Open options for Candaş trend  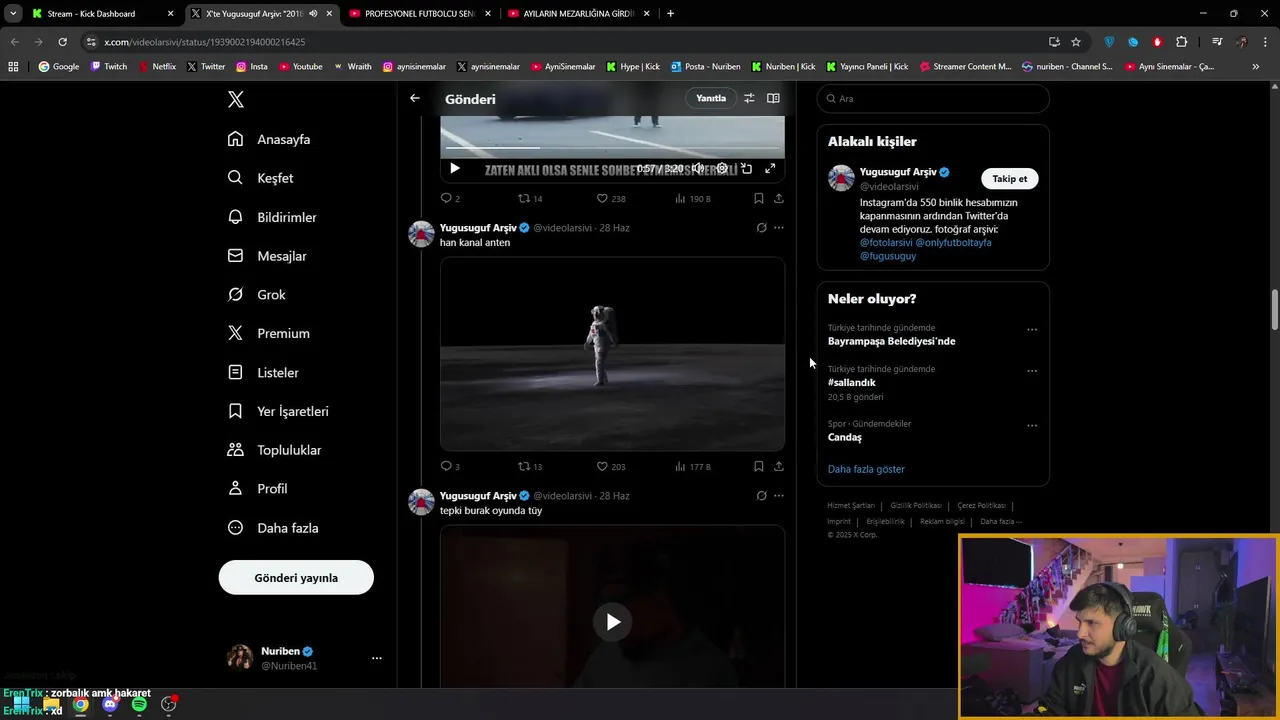[x=1032, y=426]
